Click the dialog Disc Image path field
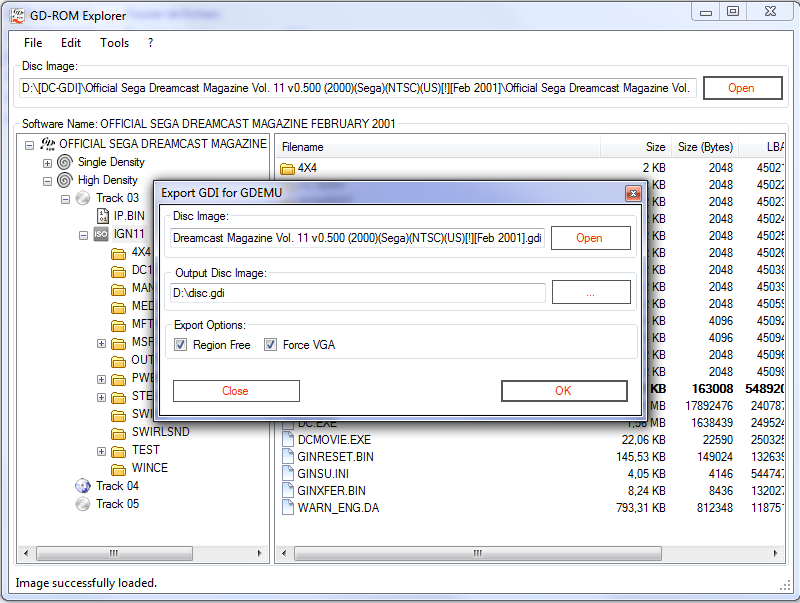The height and width of the screenshot is (603, 800). tap(358, 238)
